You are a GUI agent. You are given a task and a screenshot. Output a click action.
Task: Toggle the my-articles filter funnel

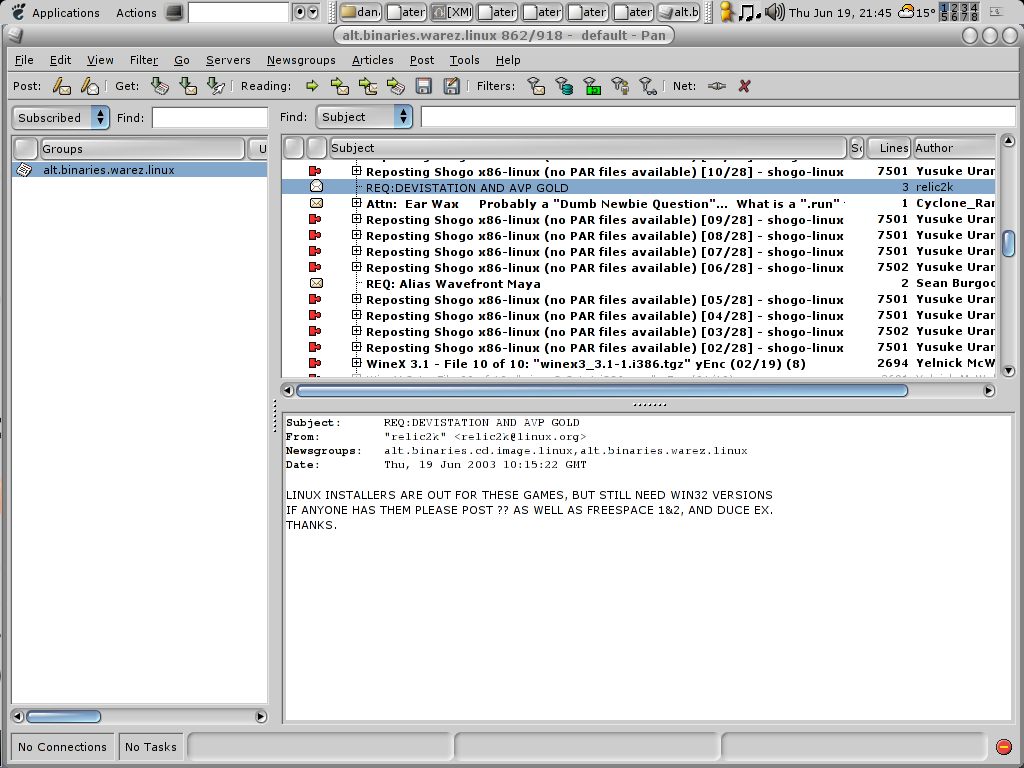[x=620, y=86]
